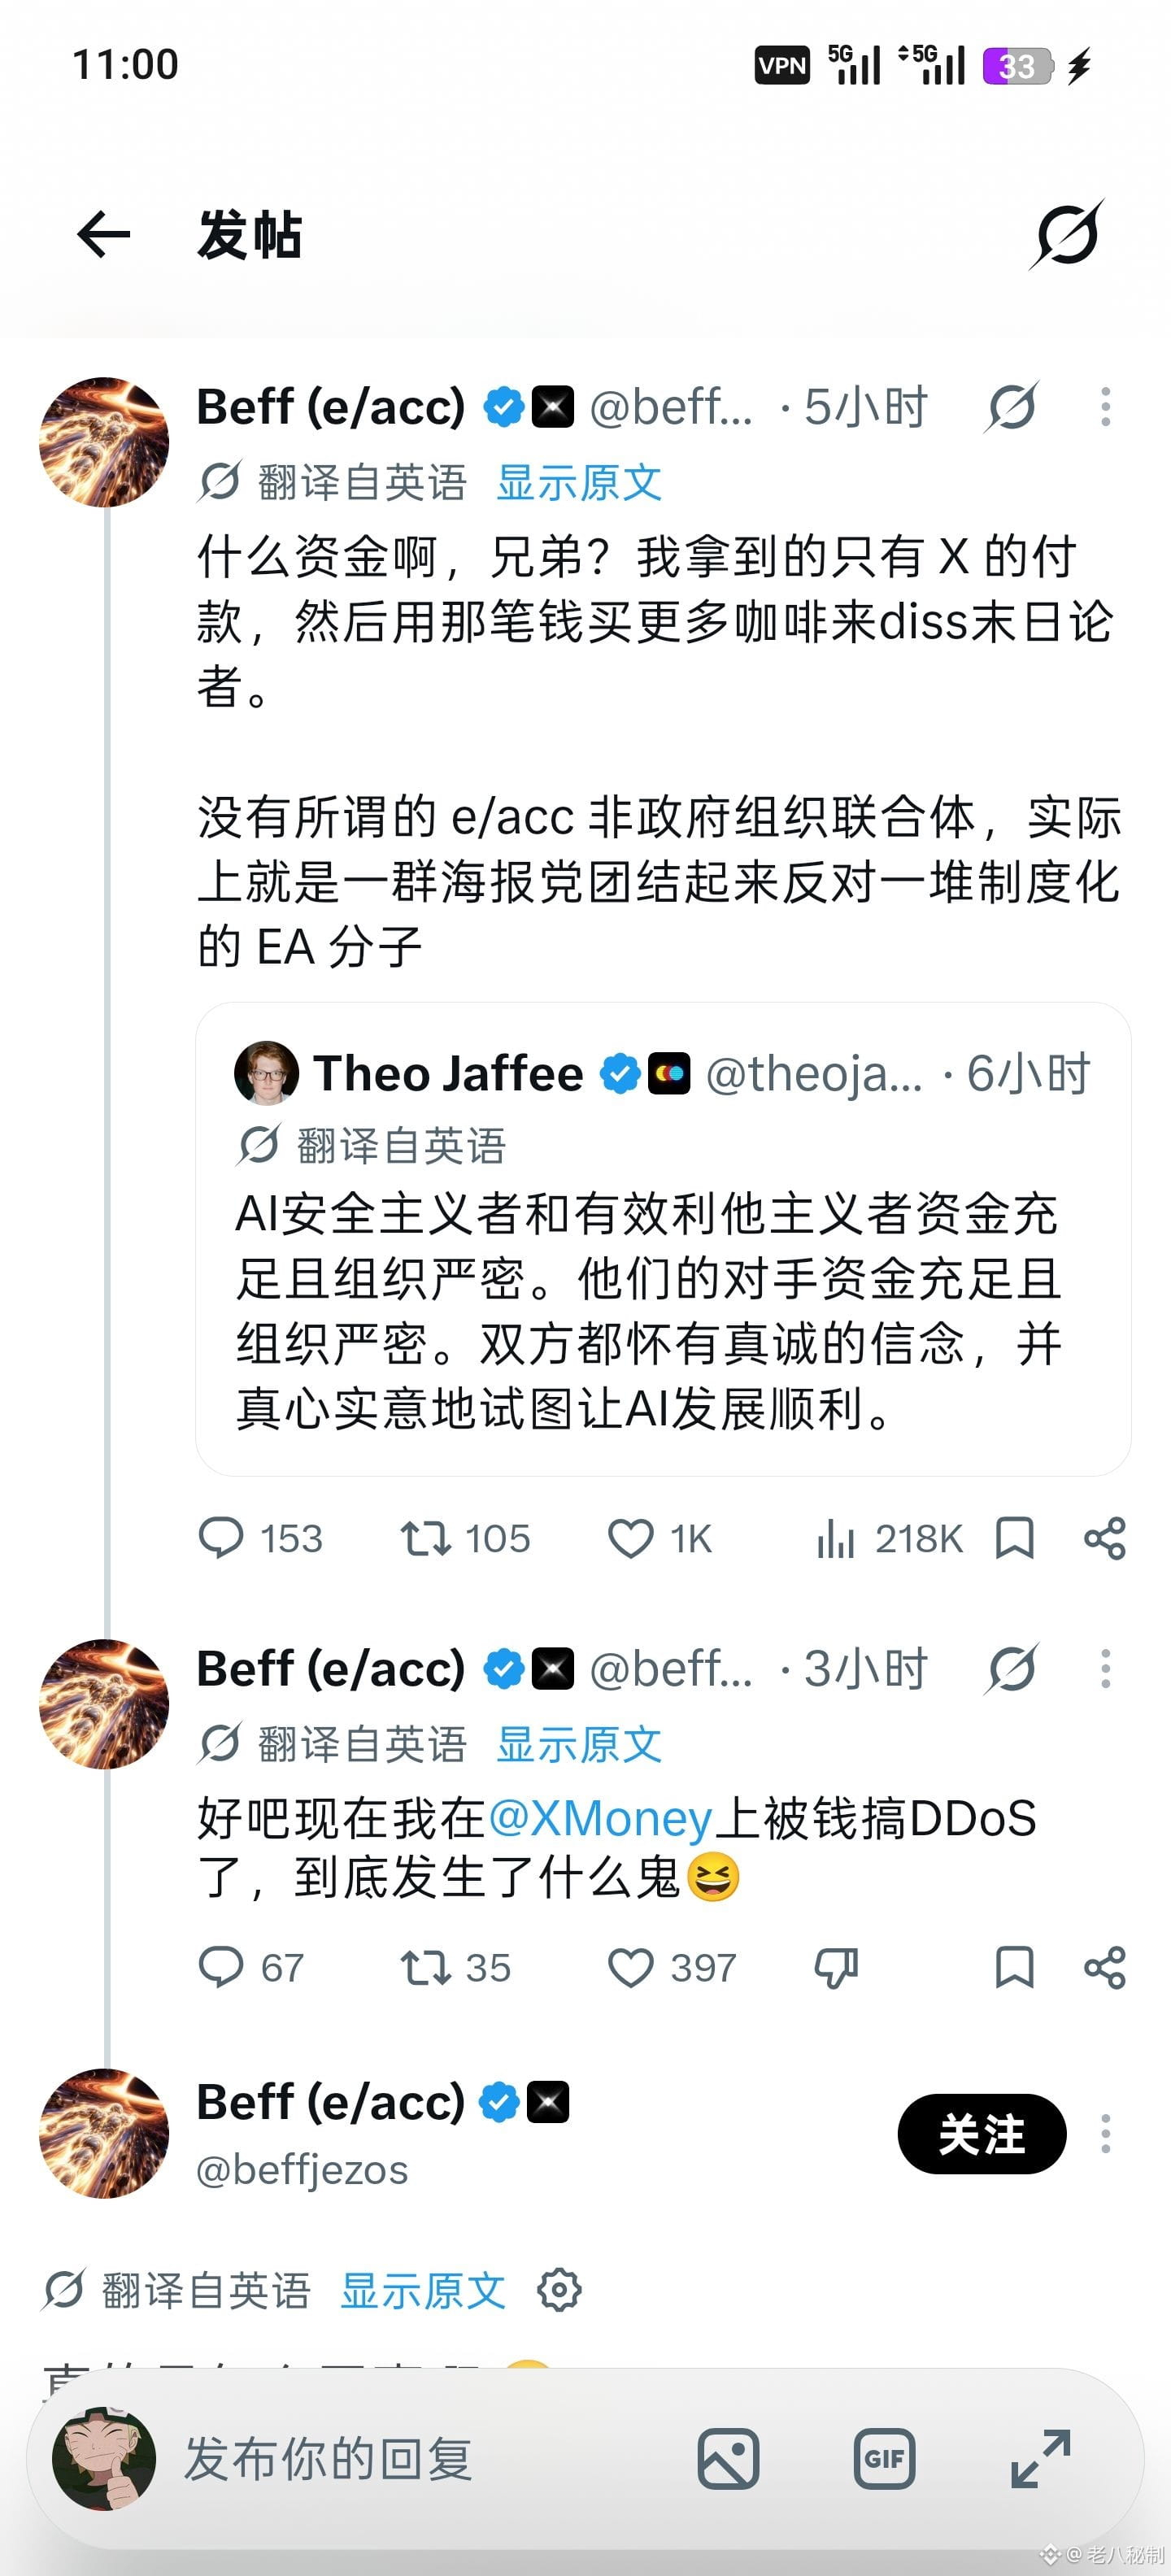The width and height of the screenshot is (1171, 2576).
Task: View analytics showing 218K views
Action: 889,1538
